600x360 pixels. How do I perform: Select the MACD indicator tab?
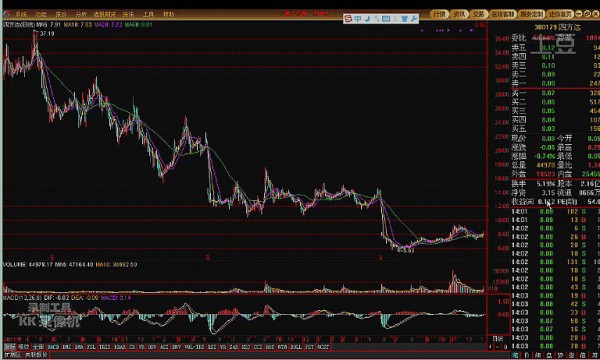point(53,347)
